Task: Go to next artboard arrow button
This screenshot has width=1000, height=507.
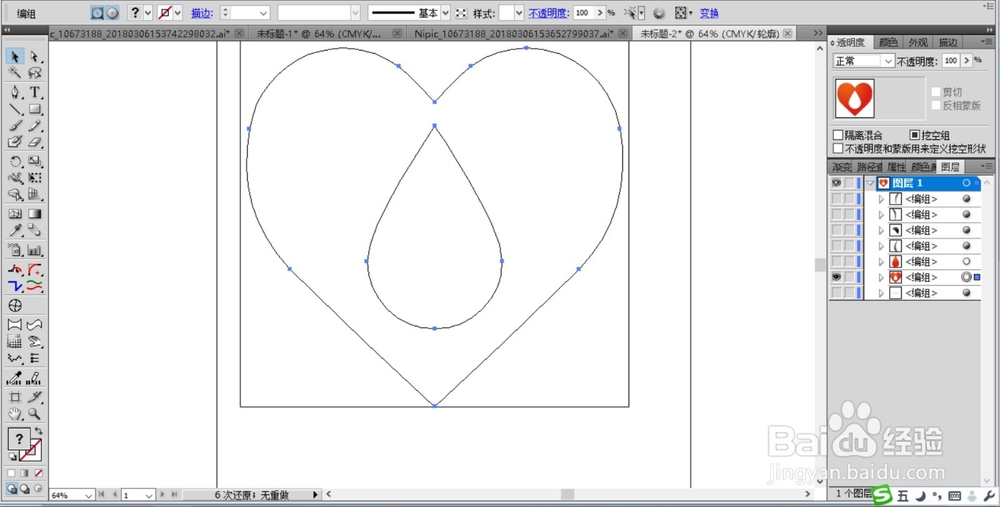Action: point(163,495)
